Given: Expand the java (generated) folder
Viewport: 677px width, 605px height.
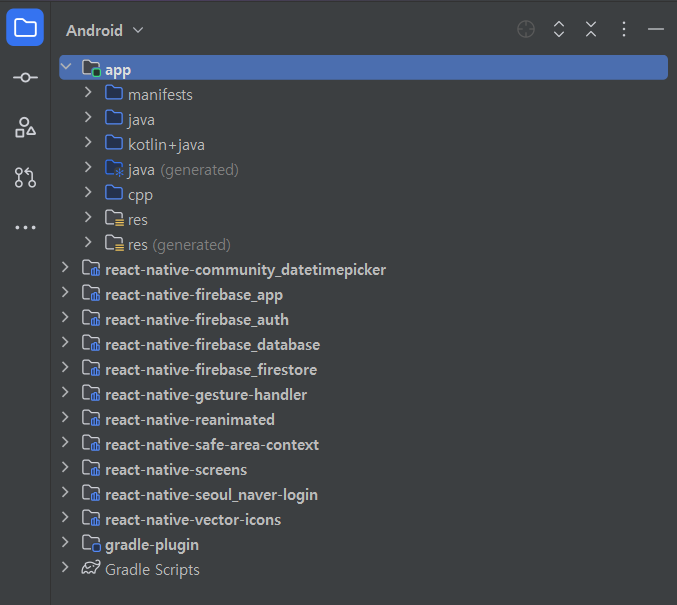Looking at the screenshot, I should coord(88,167).
